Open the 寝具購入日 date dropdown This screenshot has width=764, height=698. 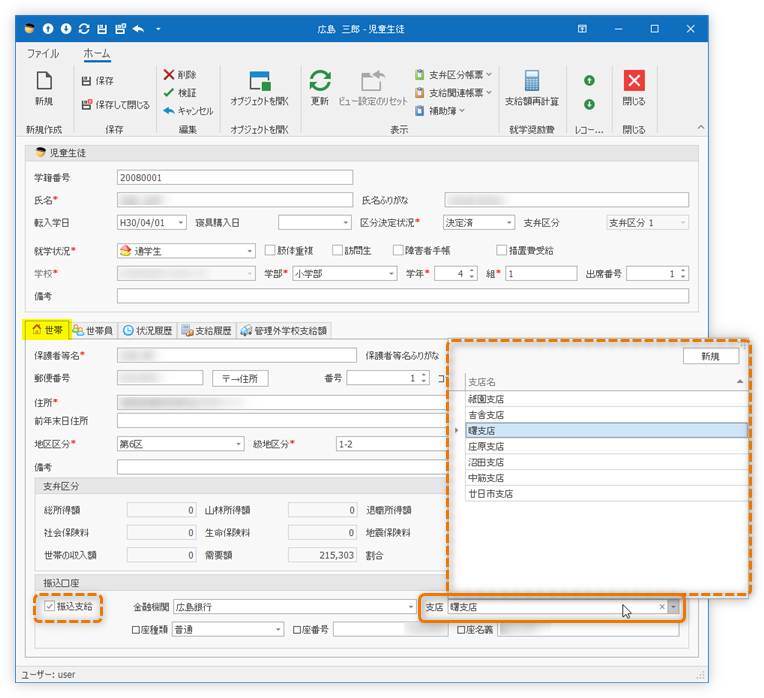coord(345,223)
